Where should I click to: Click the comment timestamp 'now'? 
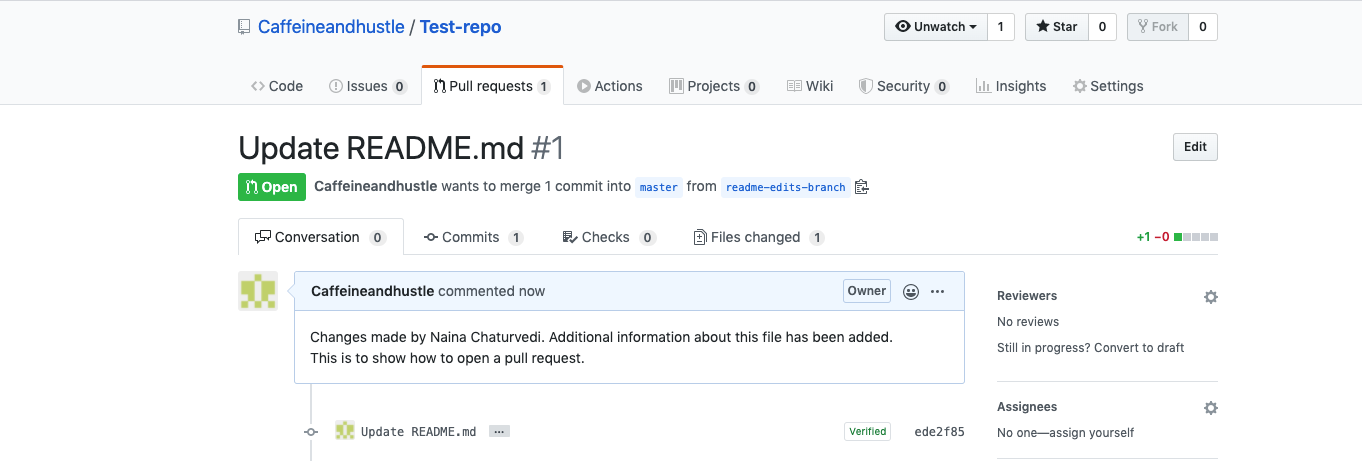532,291
